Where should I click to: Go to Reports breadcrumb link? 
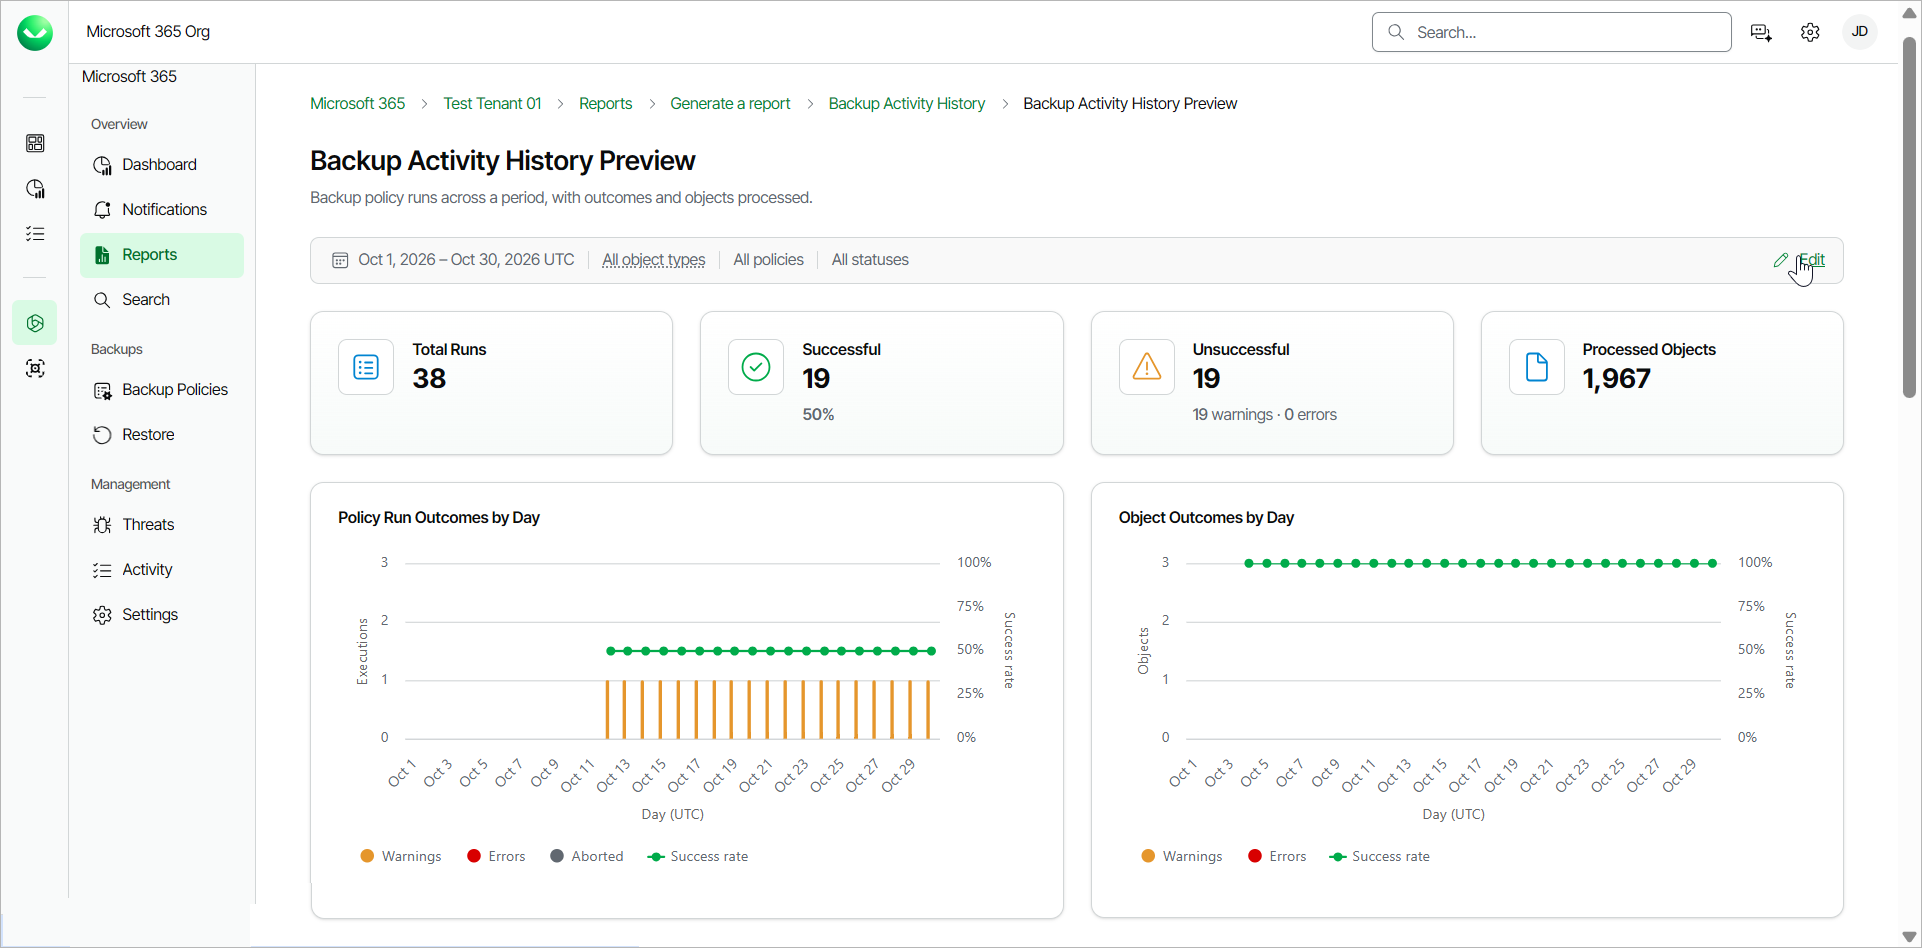[x=605, y=104]
